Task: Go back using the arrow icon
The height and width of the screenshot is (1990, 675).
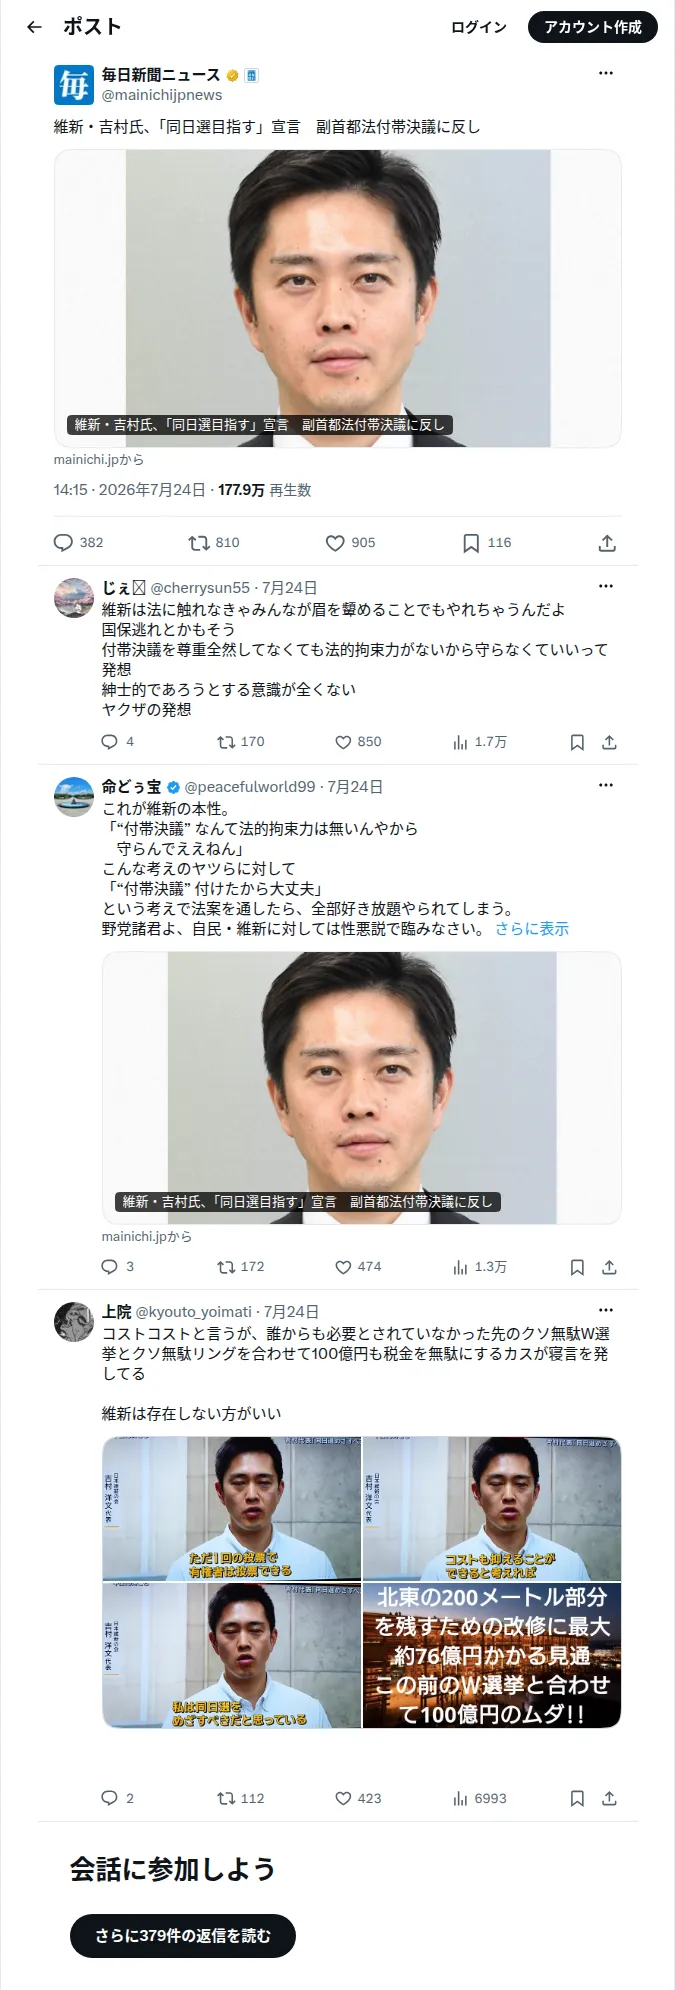Action: (x=34, y=27)
